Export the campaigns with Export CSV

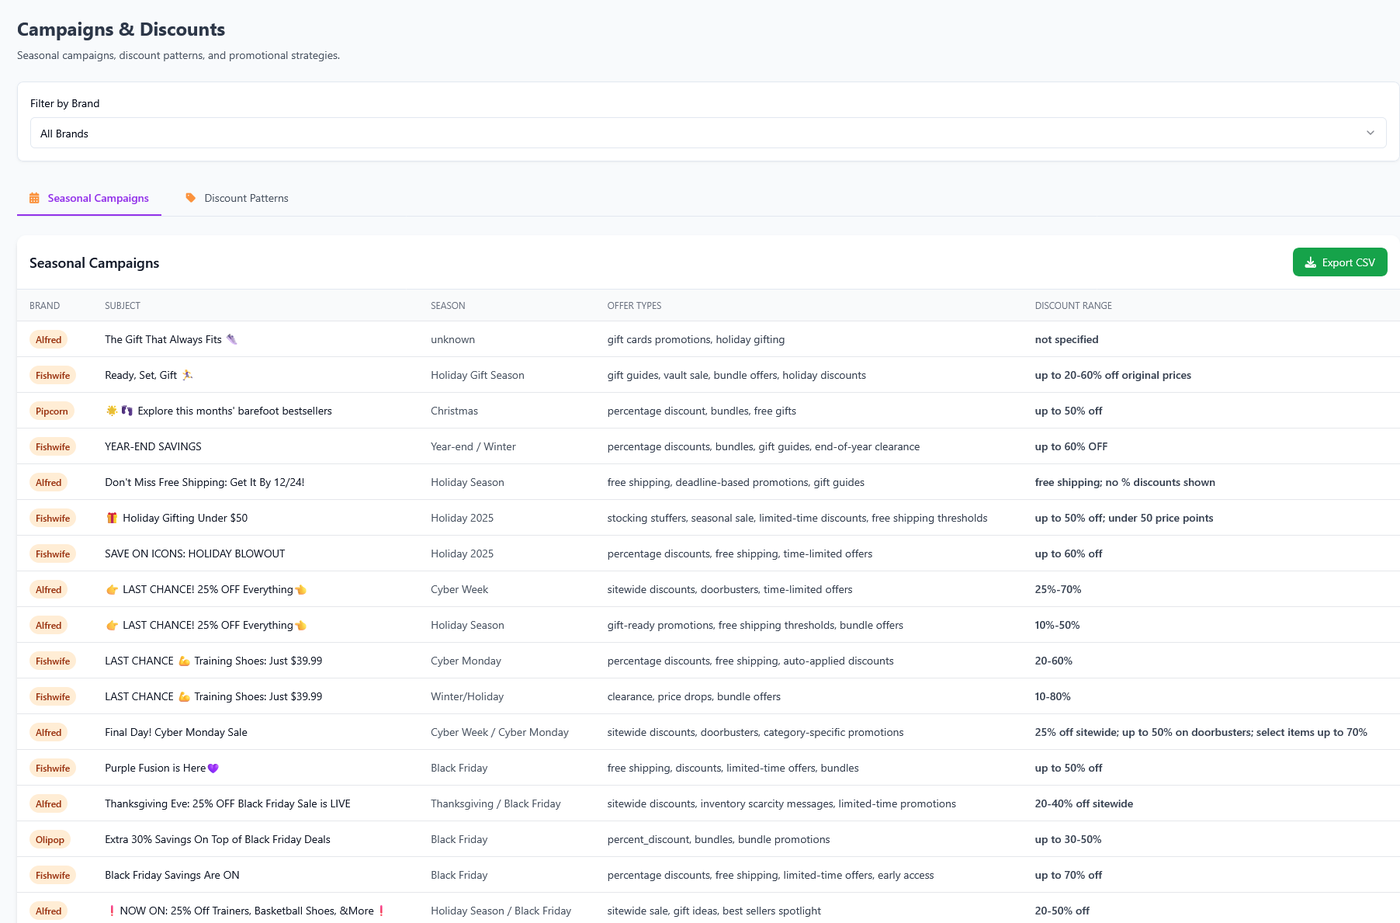pos(1340,262)
